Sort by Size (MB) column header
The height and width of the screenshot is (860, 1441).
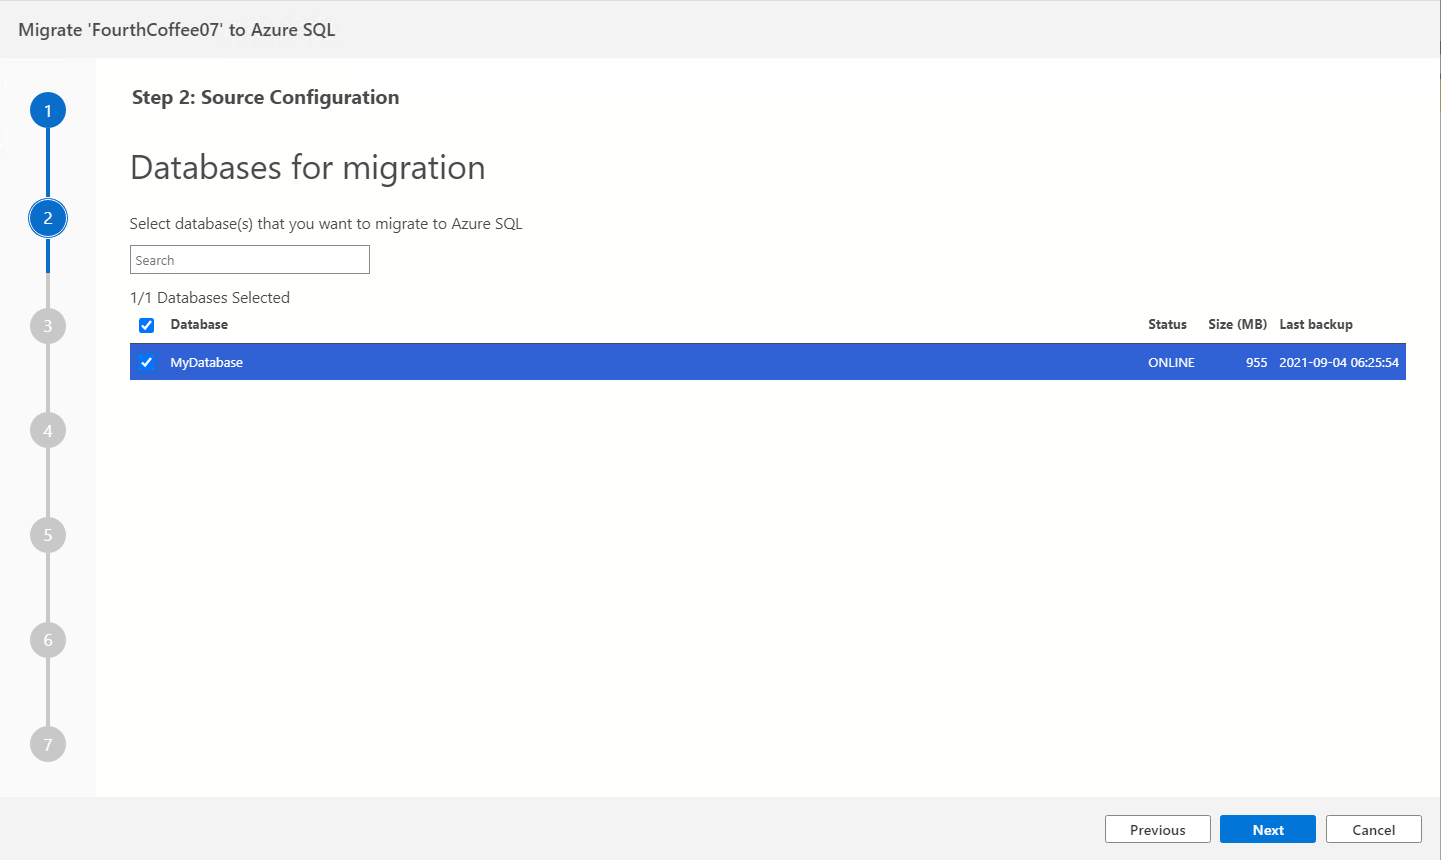(1237, 324)
